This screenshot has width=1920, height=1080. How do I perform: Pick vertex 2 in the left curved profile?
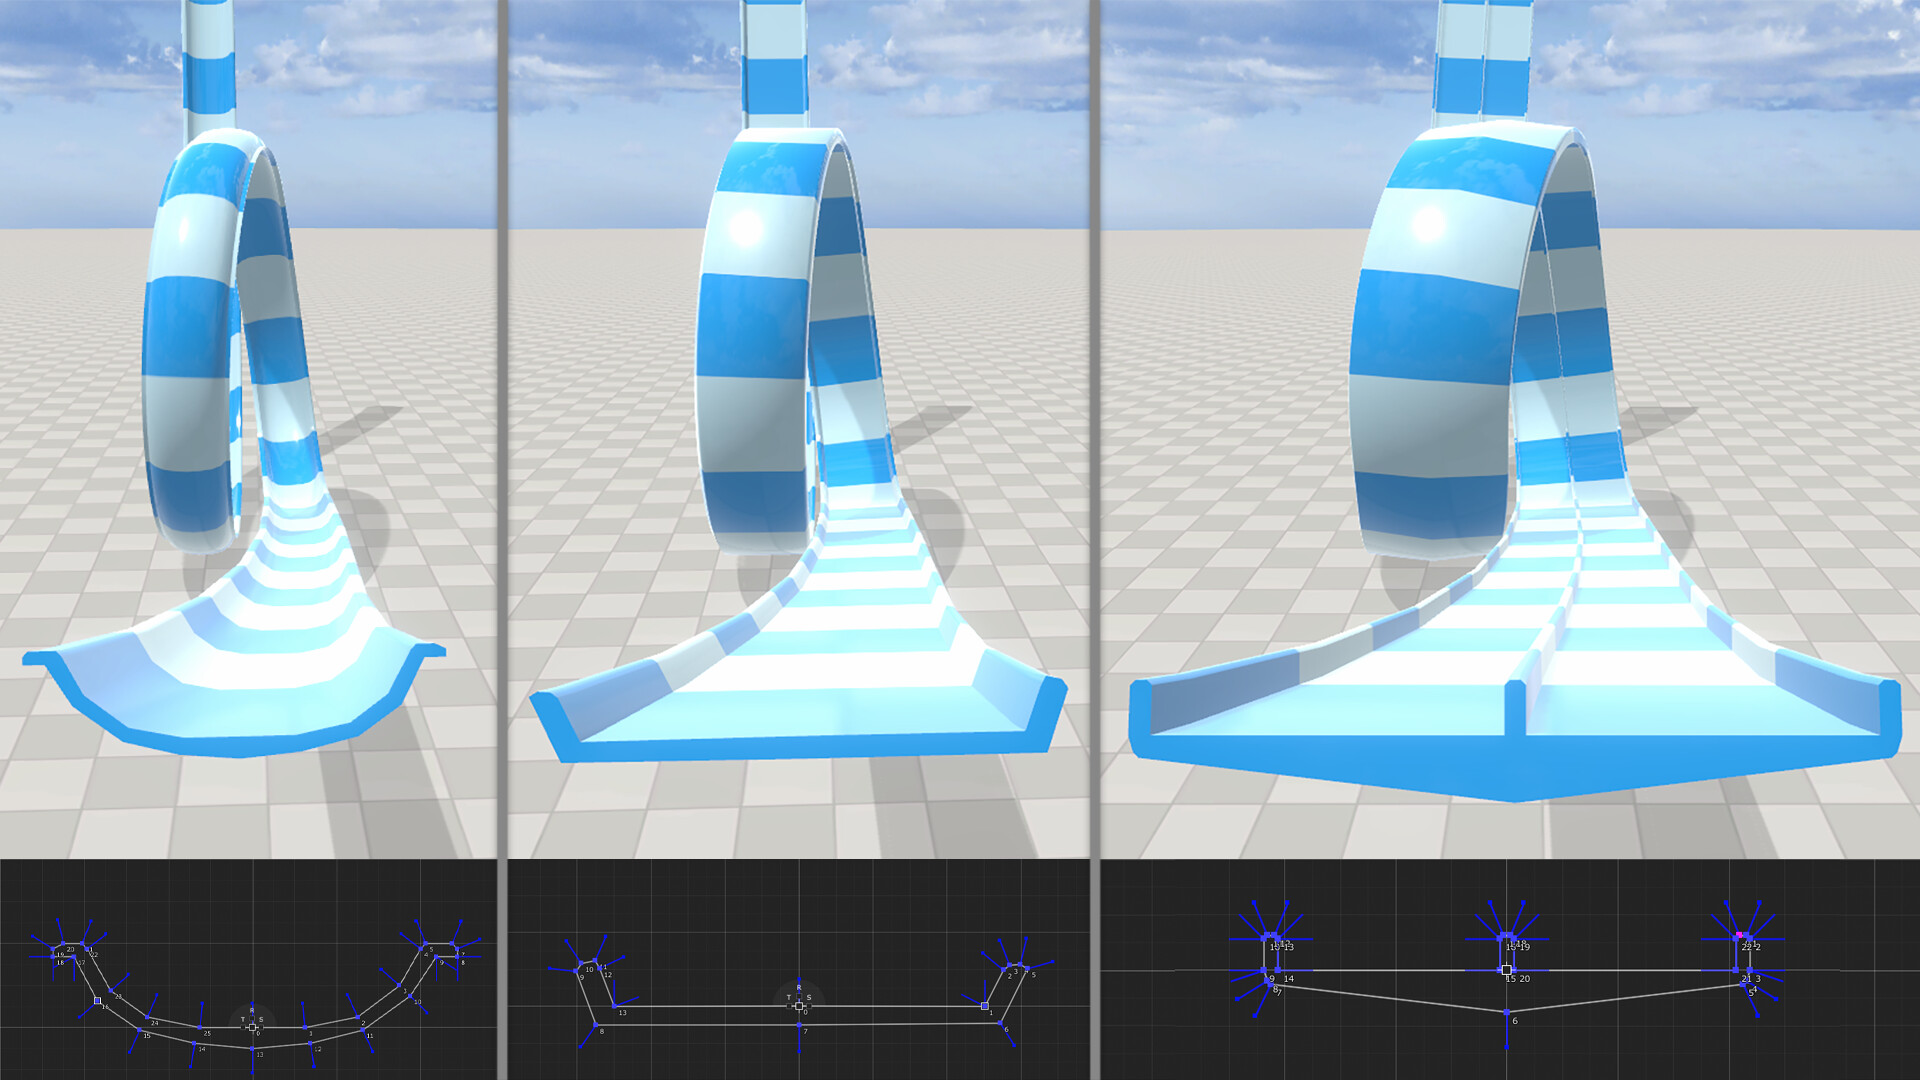pyautogui.click(x=358, y=1017)
